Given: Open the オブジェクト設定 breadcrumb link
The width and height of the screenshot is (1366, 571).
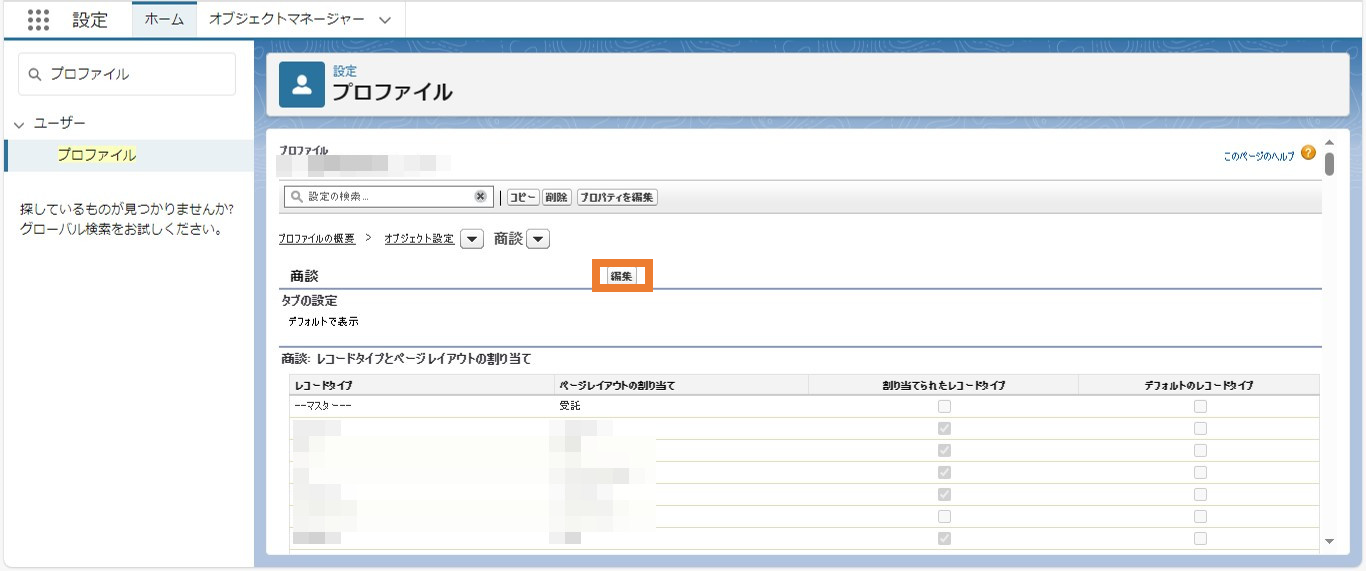Looking at the screenshot, I should coord(419,239).
